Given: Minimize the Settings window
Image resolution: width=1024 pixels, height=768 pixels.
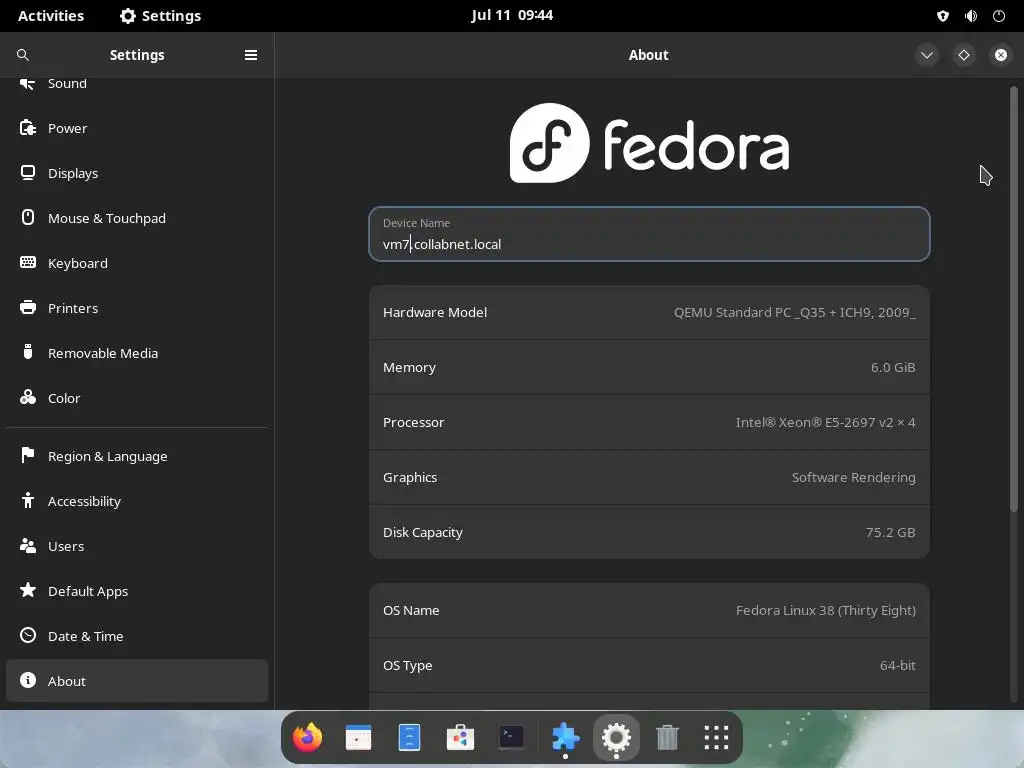Looking at the screenshot, I should click(x=927, y=55).
